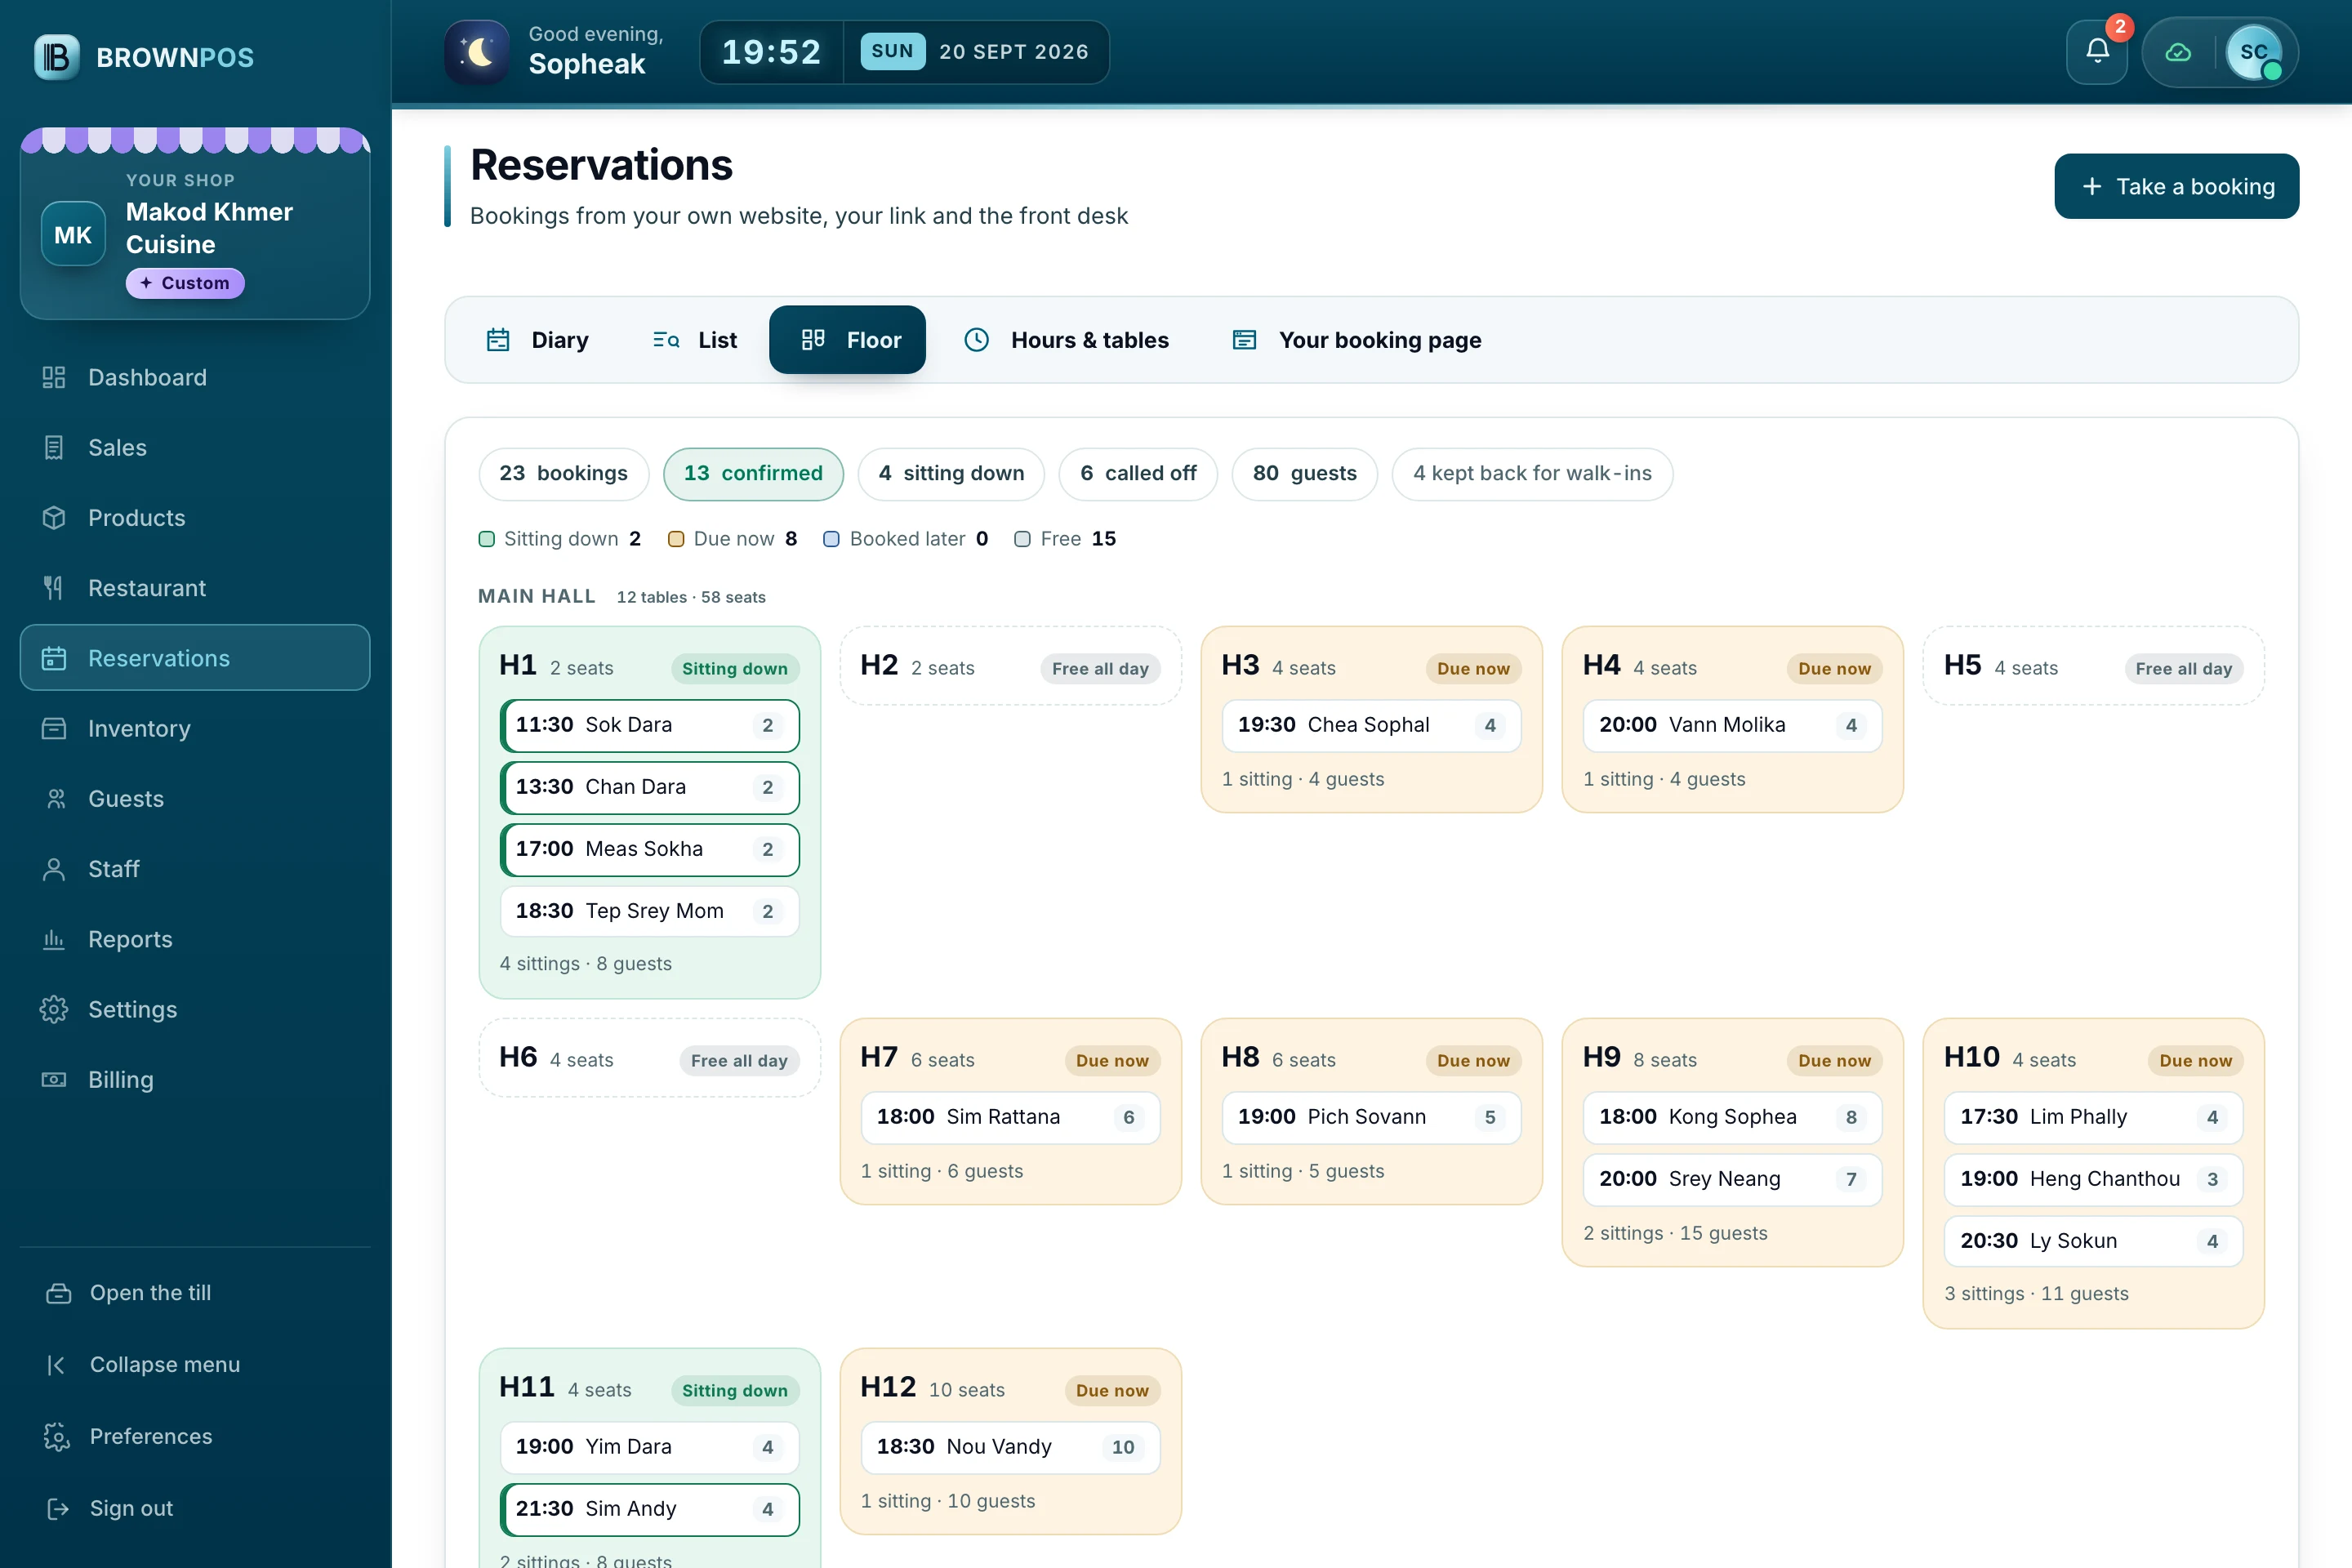Open Dashboard from the sidebar
Image resolution: width=2352 pixels, height=1568 pixels.
click(195, 377)
